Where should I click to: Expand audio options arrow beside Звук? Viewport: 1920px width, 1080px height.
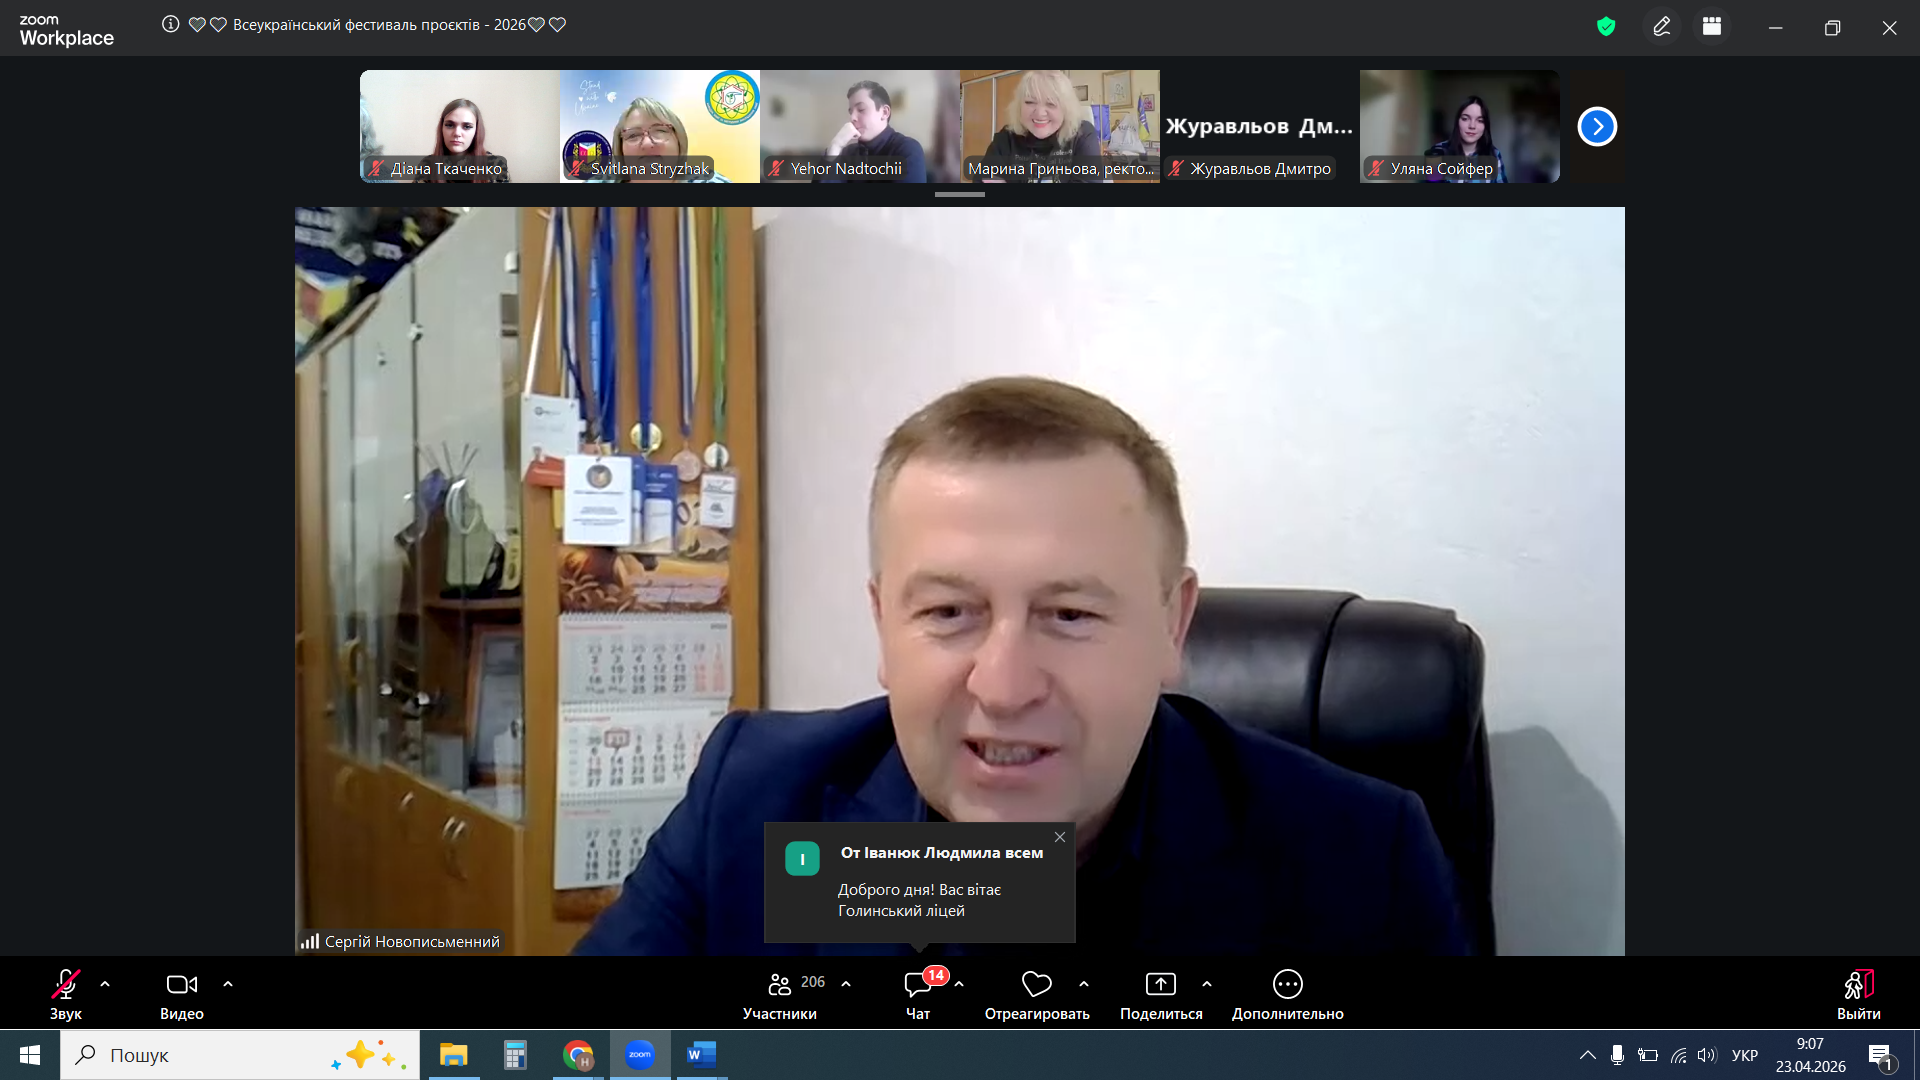pyautogui.click(x=105, y=984)
